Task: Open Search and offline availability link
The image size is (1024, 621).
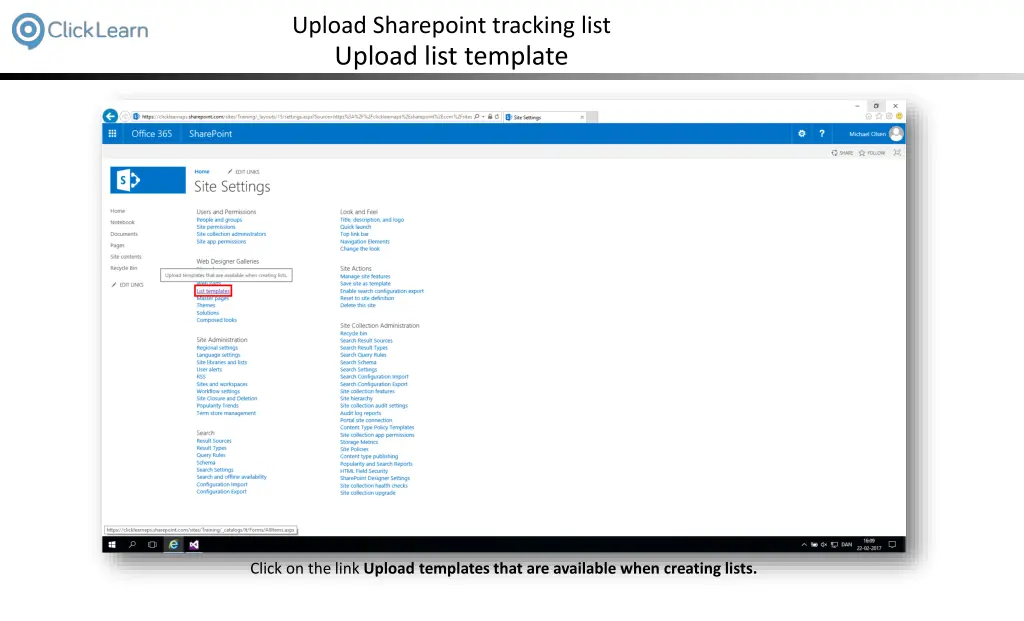Action: tap(231, 477)
